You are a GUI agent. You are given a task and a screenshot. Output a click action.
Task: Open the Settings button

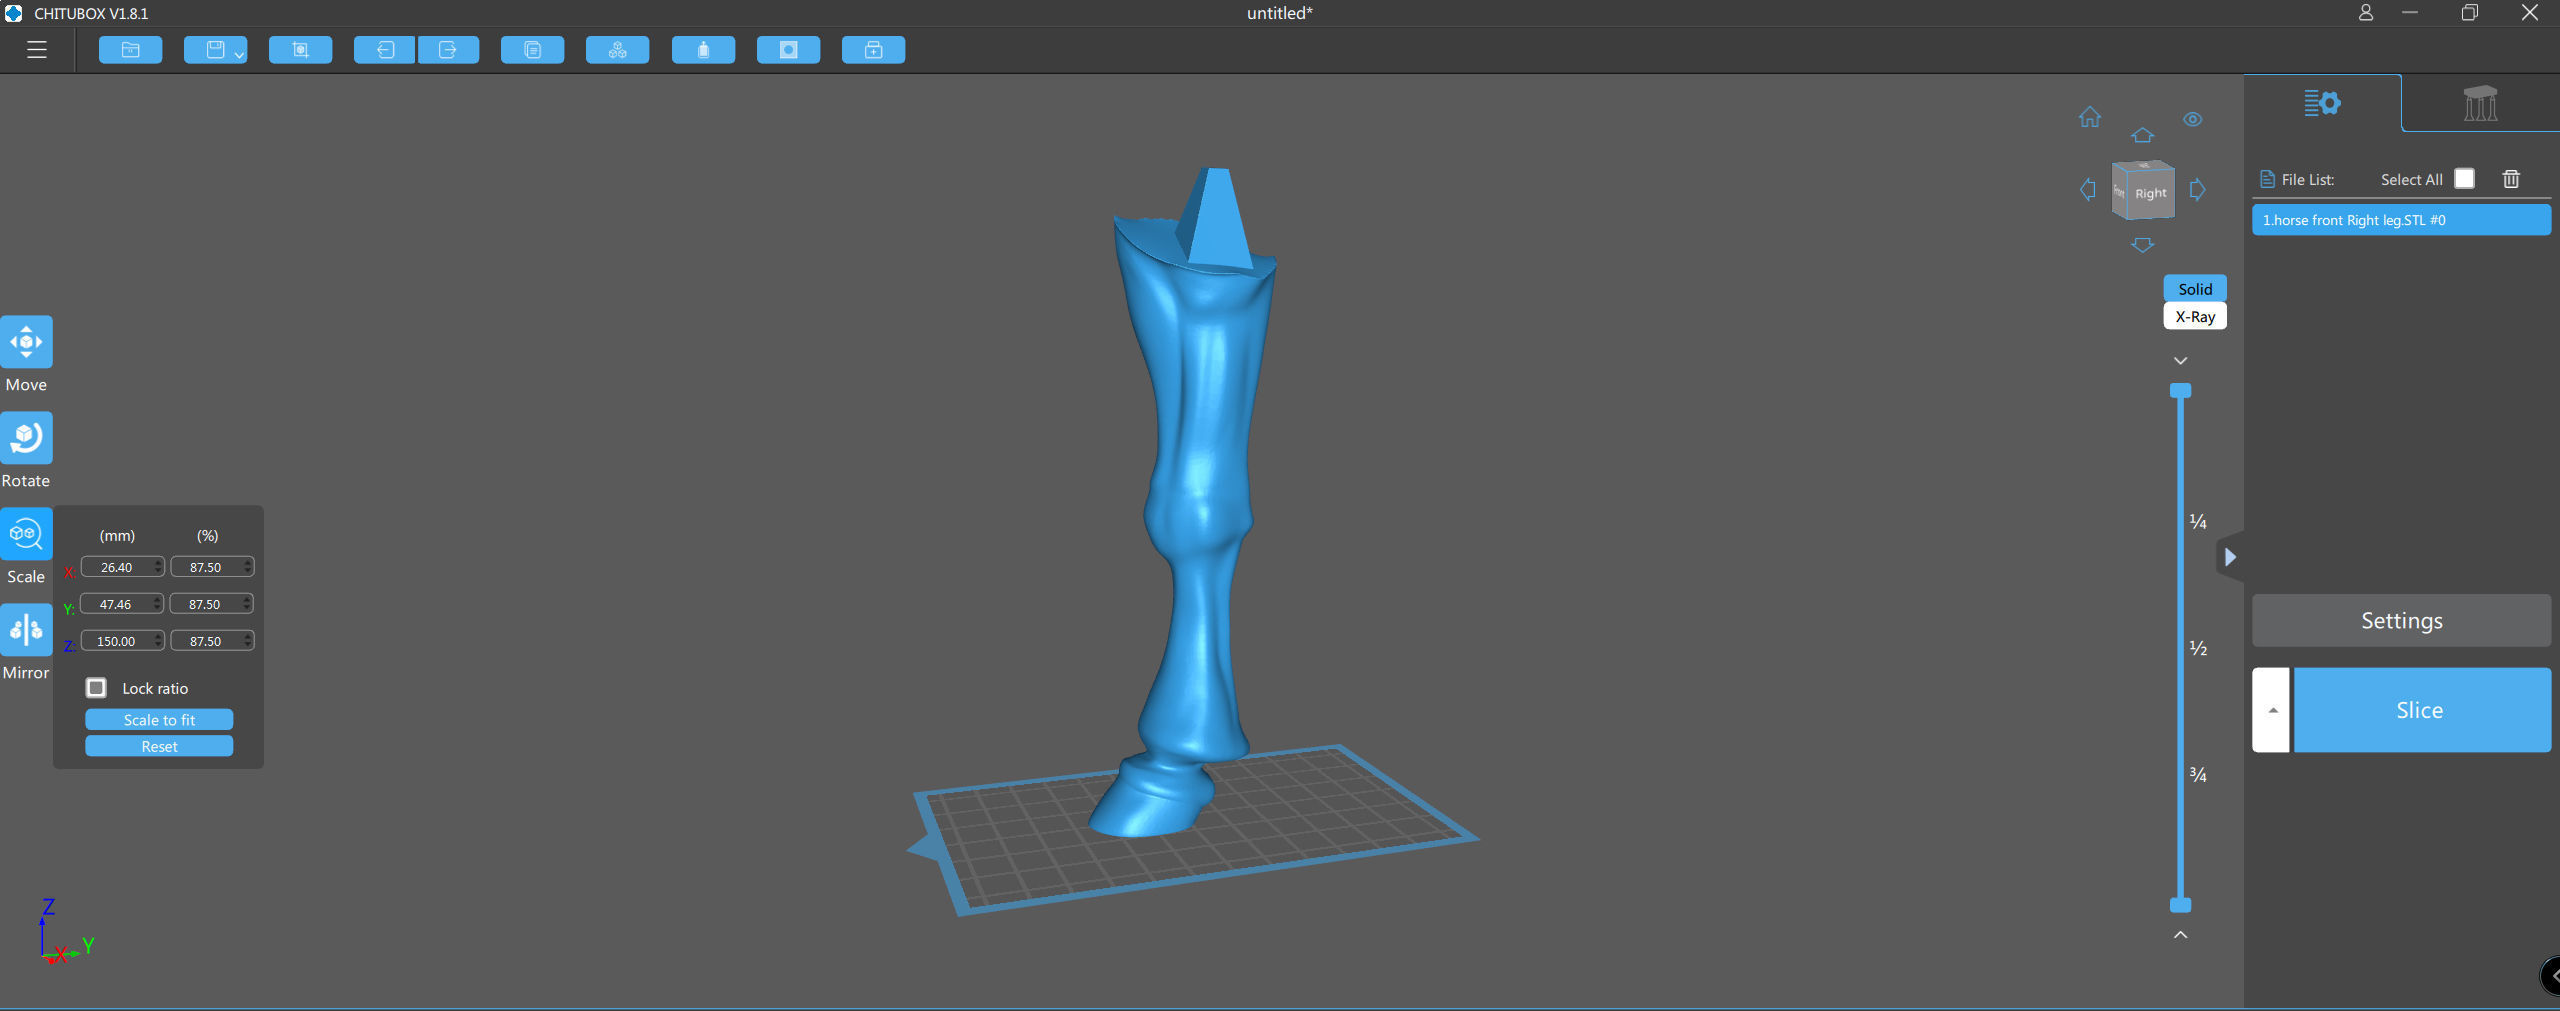pyautogui.click(x=2401, y=621)
